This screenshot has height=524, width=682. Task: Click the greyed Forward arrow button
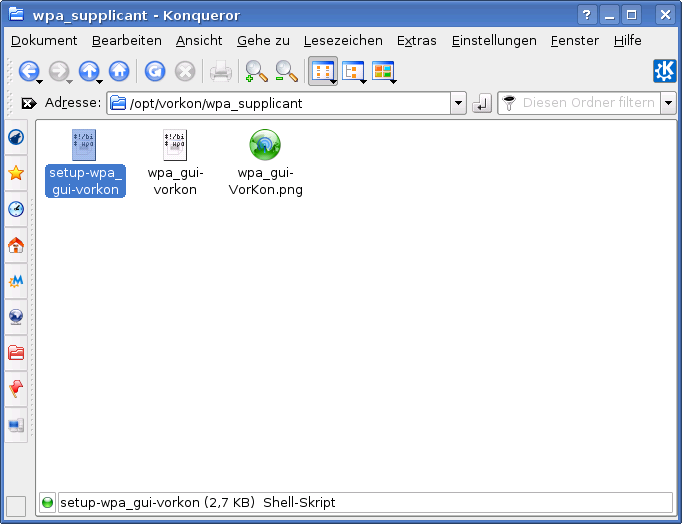(58, 71)
